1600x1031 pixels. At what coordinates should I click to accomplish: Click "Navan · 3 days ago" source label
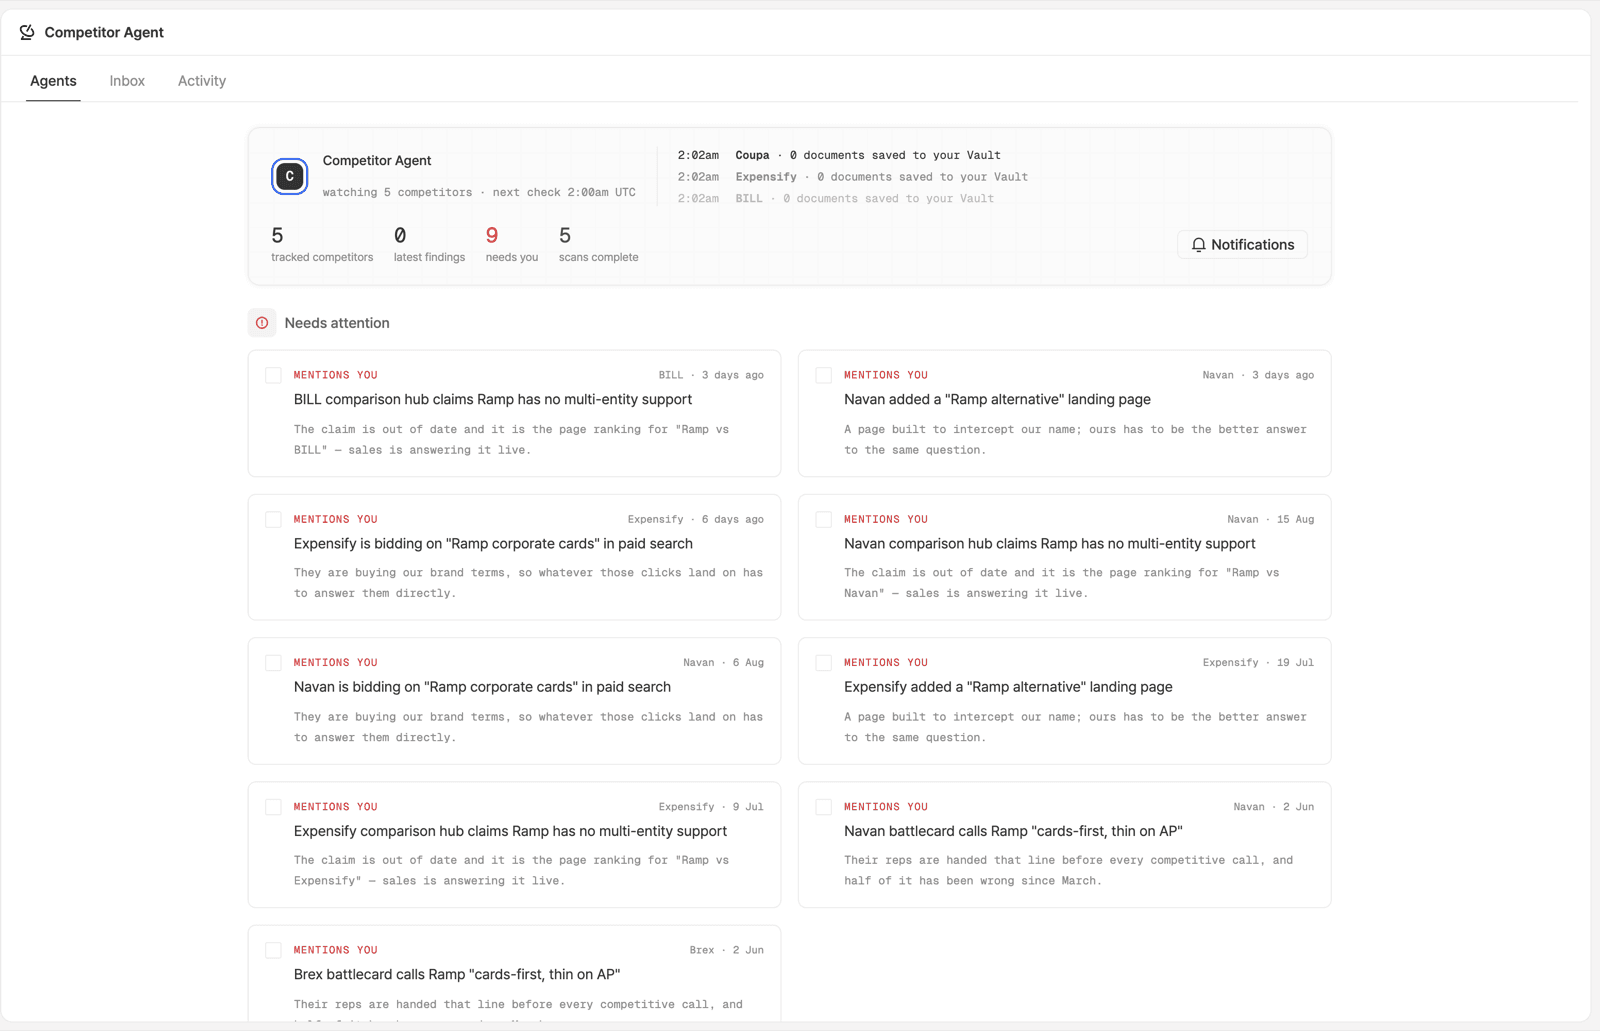click(x=1258, y=375)
